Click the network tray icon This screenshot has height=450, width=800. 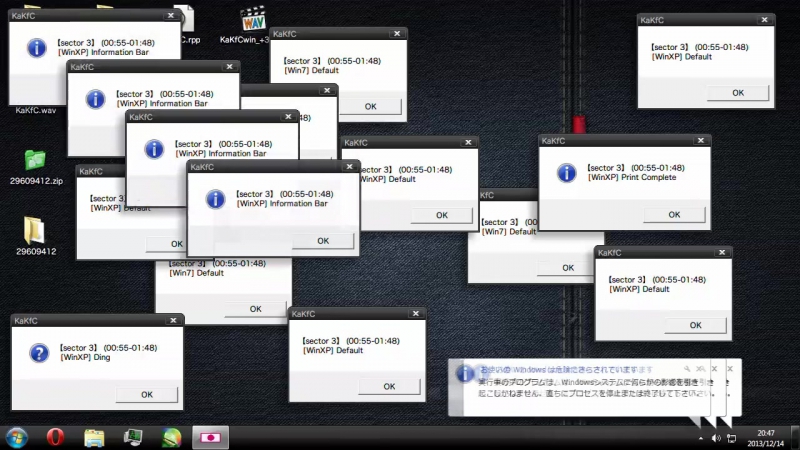pos(732,438)
